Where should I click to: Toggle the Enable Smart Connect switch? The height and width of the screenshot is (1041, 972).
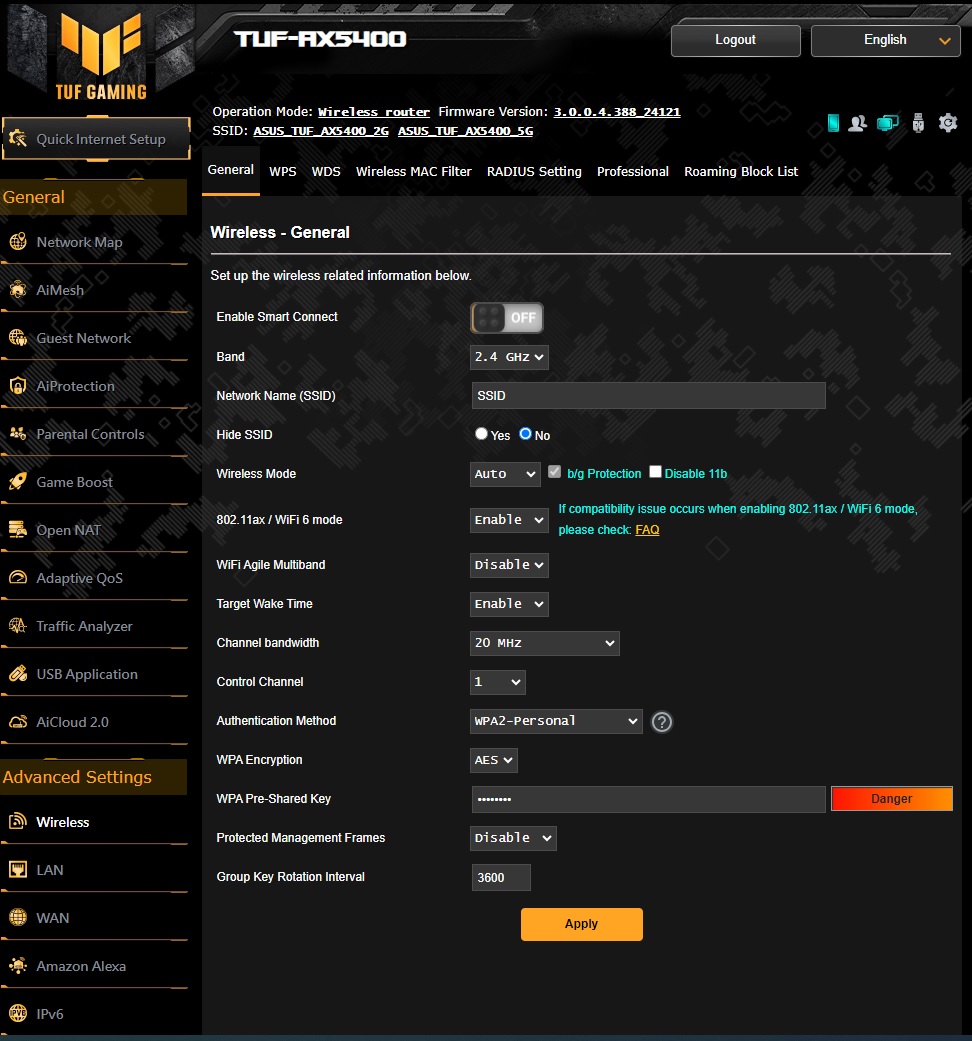(507, 318)
